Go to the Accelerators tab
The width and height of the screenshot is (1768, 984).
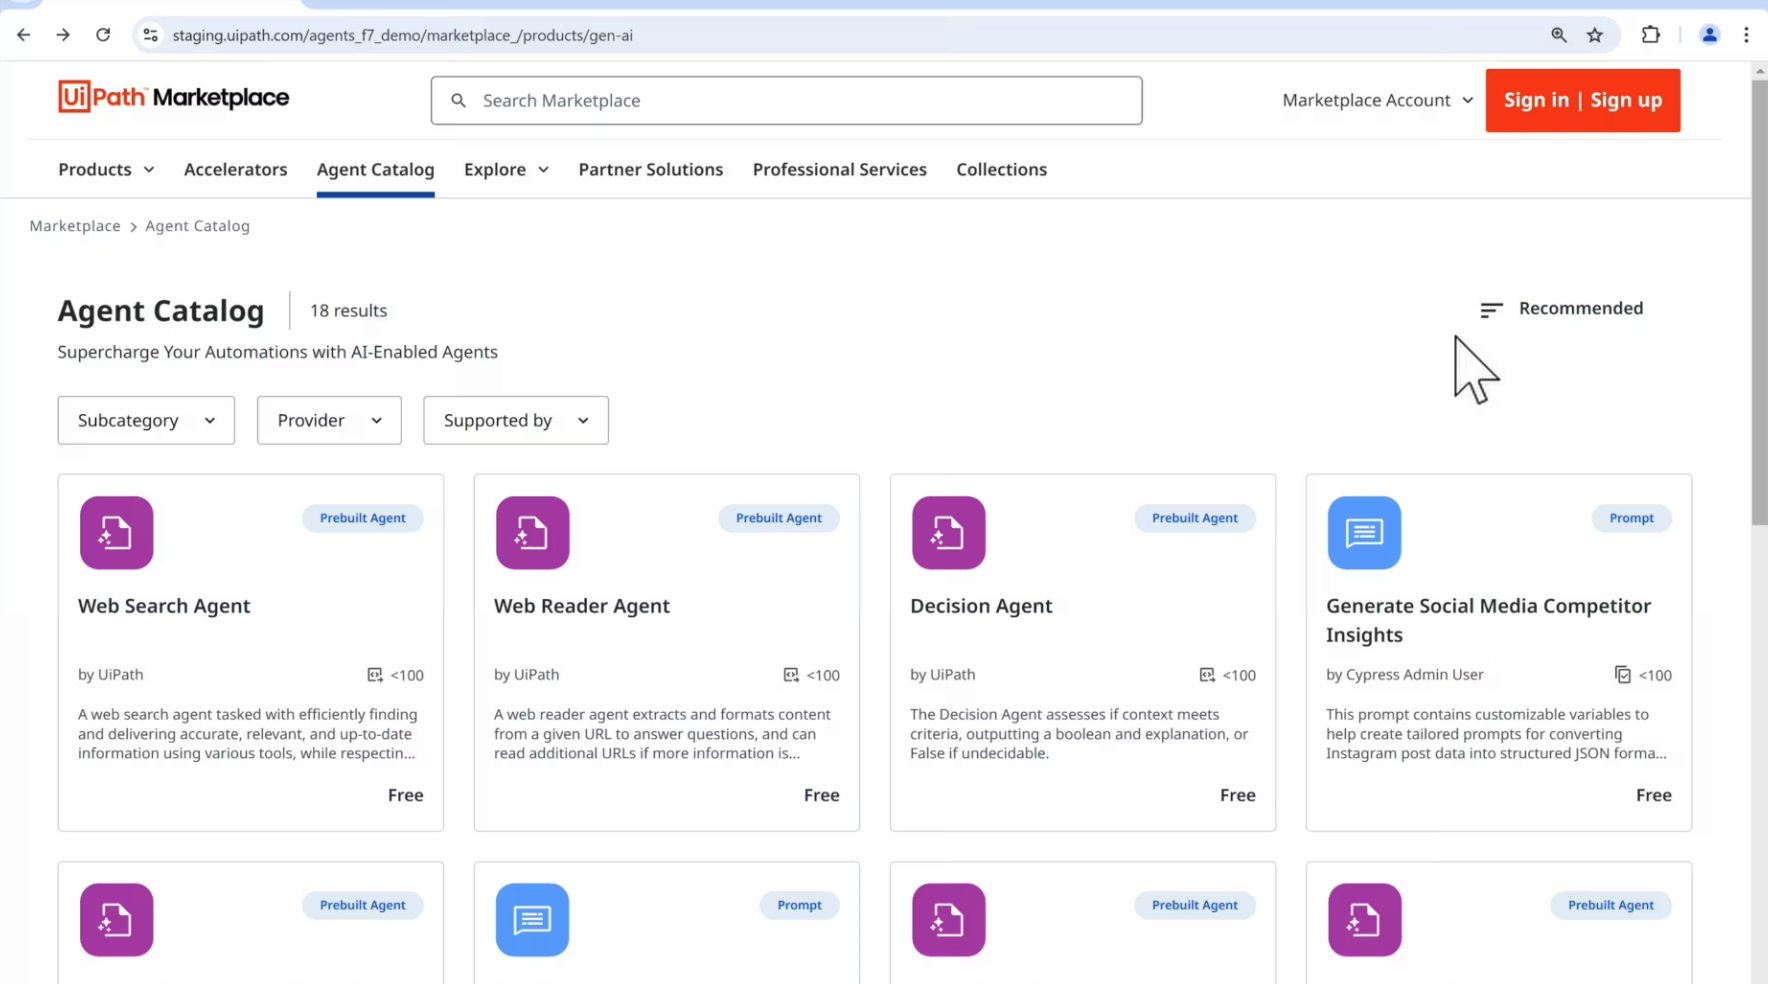coord(235,169)
